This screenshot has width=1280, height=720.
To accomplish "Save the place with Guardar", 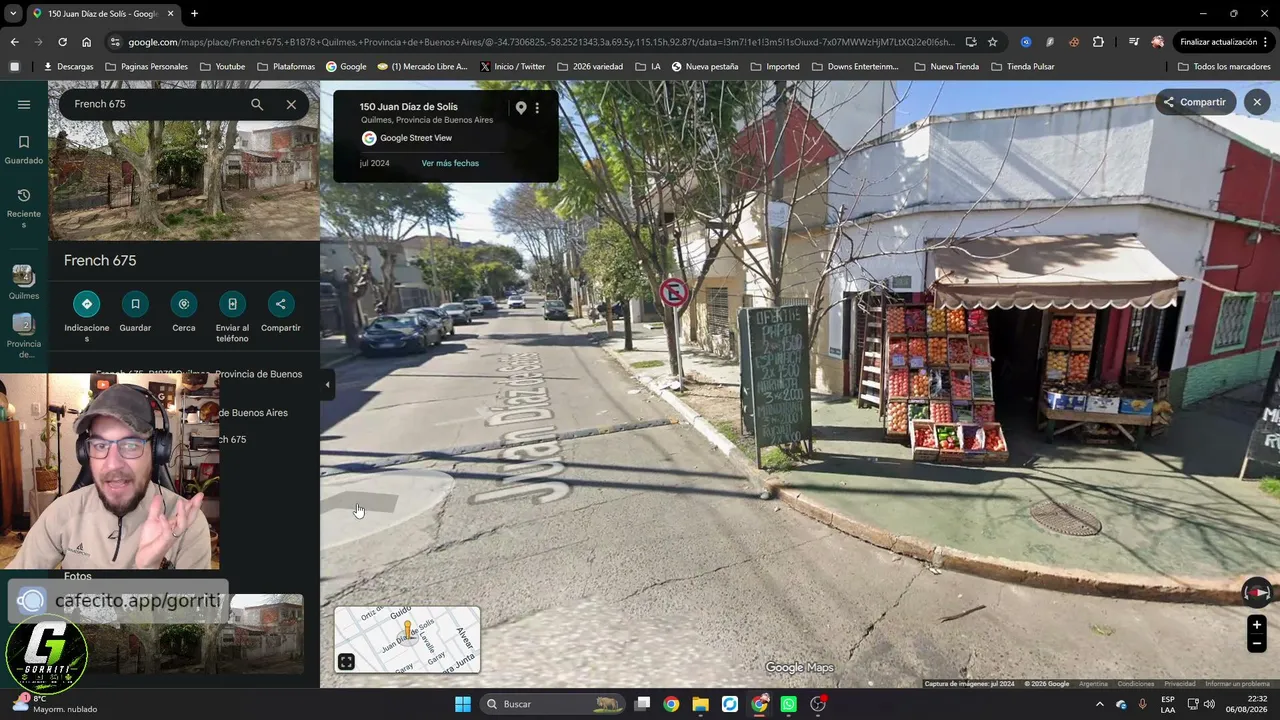I will click(x=135, y=313).
